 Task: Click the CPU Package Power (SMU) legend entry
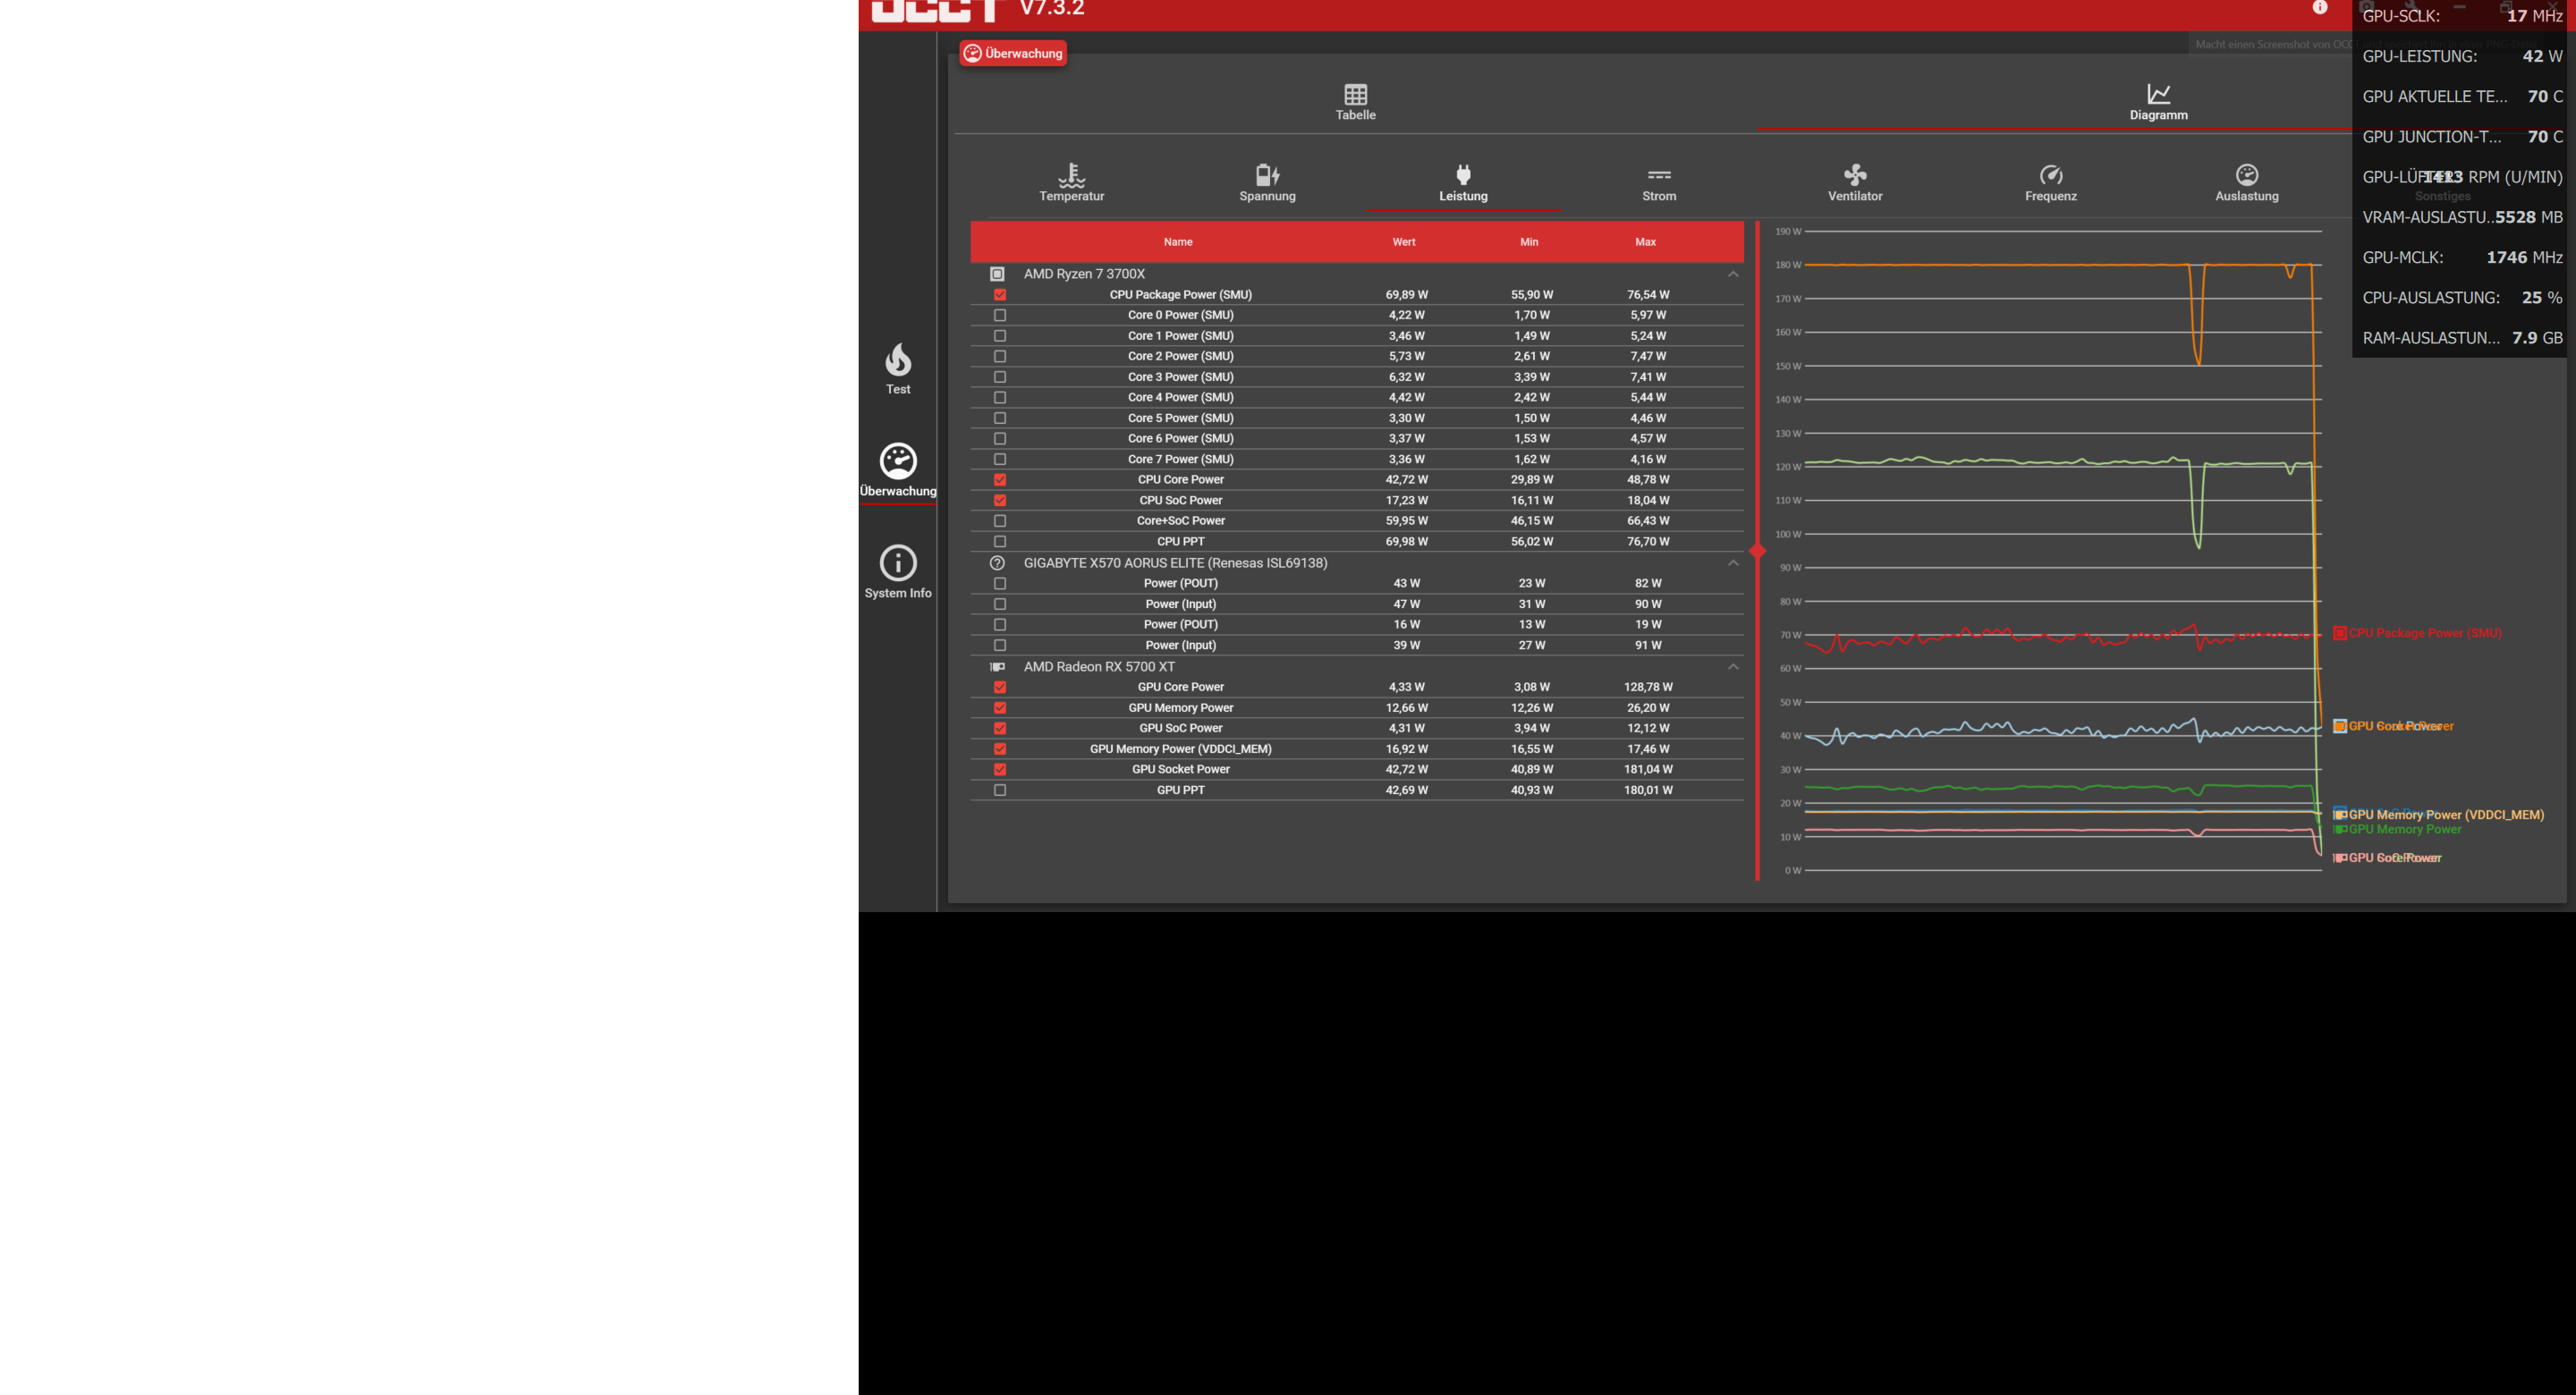[x=2418, y=633]
